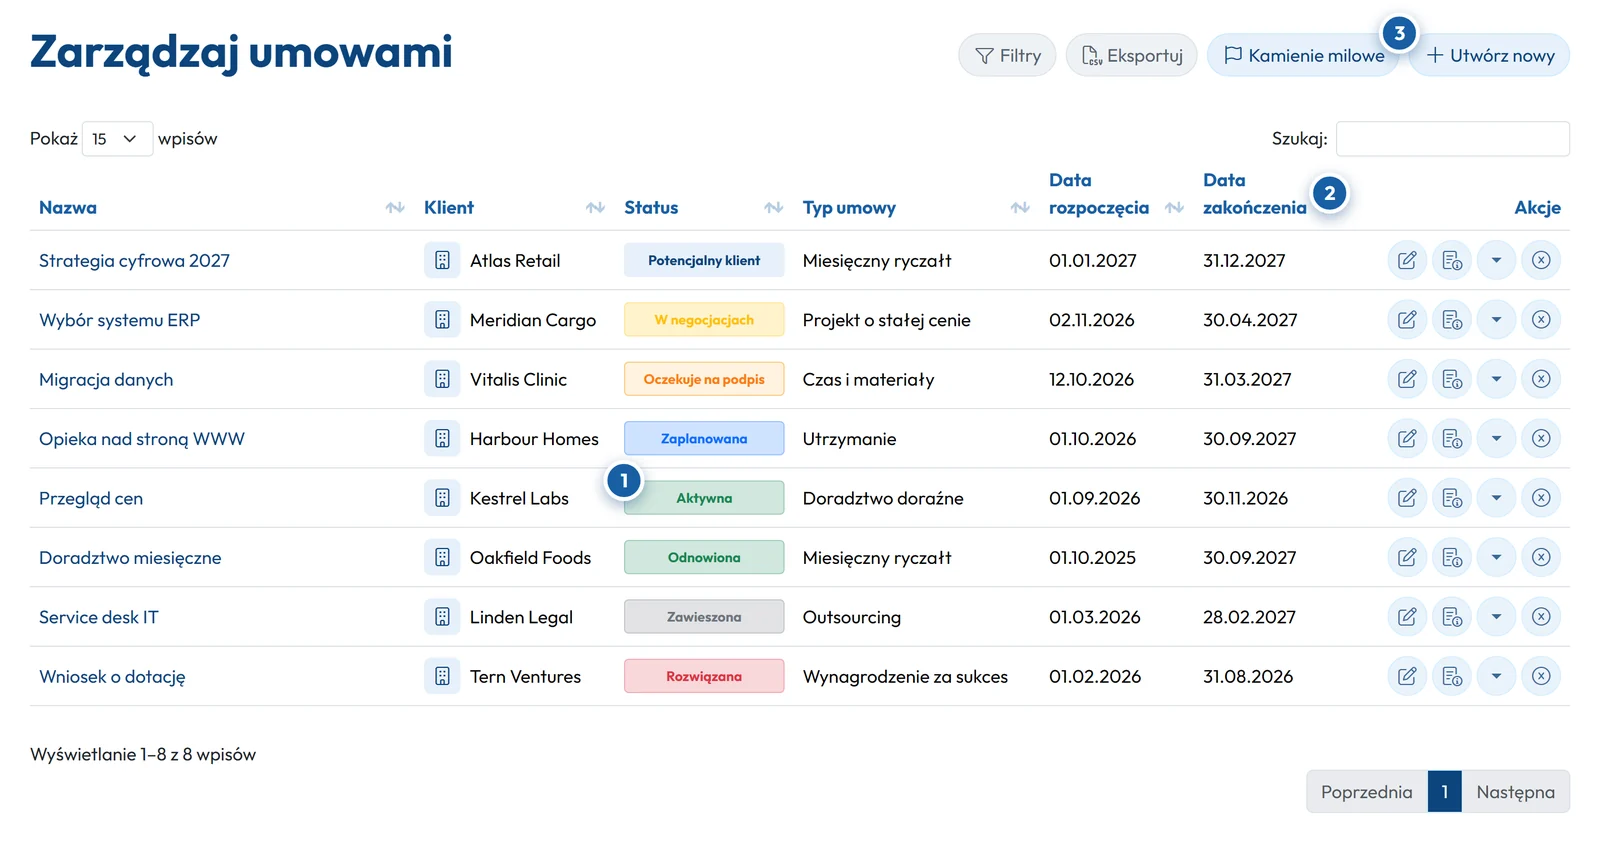This screenshot has height=841, width=1600.
Task: Edit the Strategia cyfrowa 2027 contract
Action: [1406, 260]
